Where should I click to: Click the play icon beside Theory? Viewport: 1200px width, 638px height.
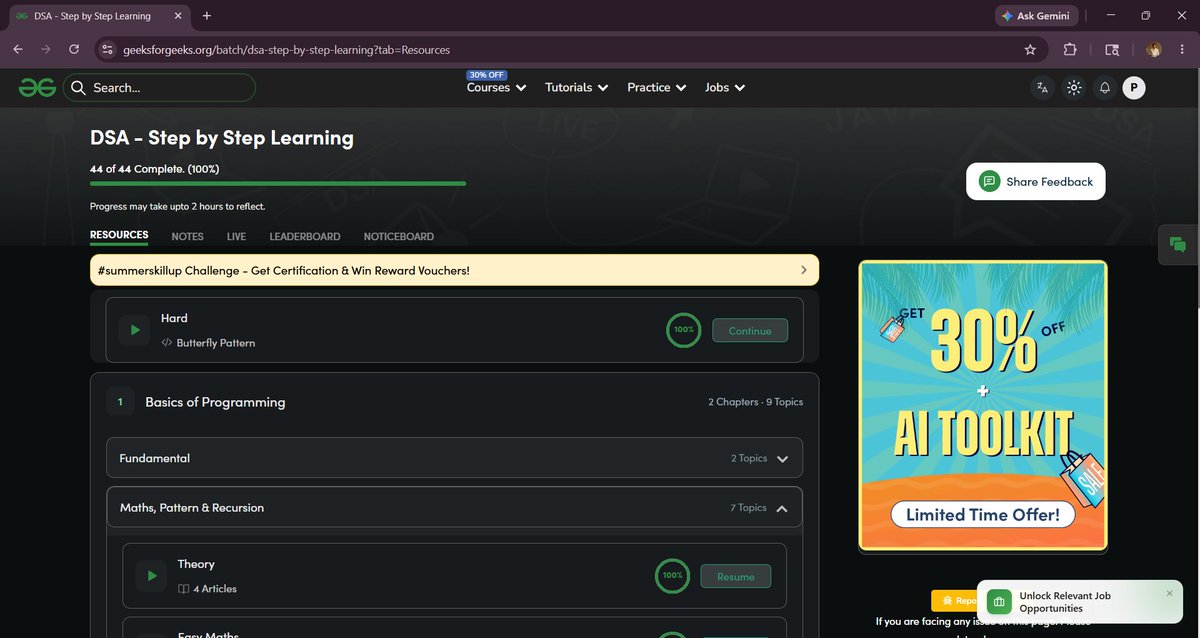[151, 576]
